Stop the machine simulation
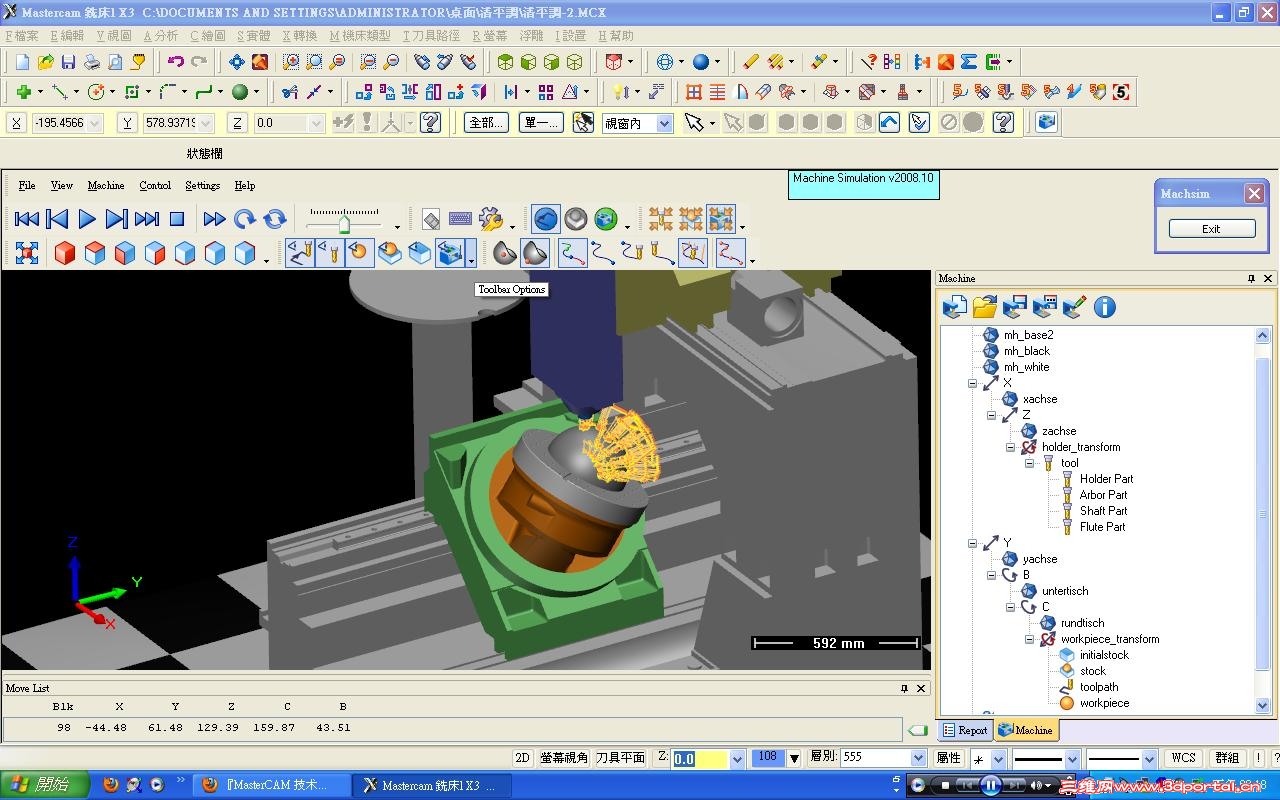Viewport: 1280px width, 800px height. click(177, 219)
